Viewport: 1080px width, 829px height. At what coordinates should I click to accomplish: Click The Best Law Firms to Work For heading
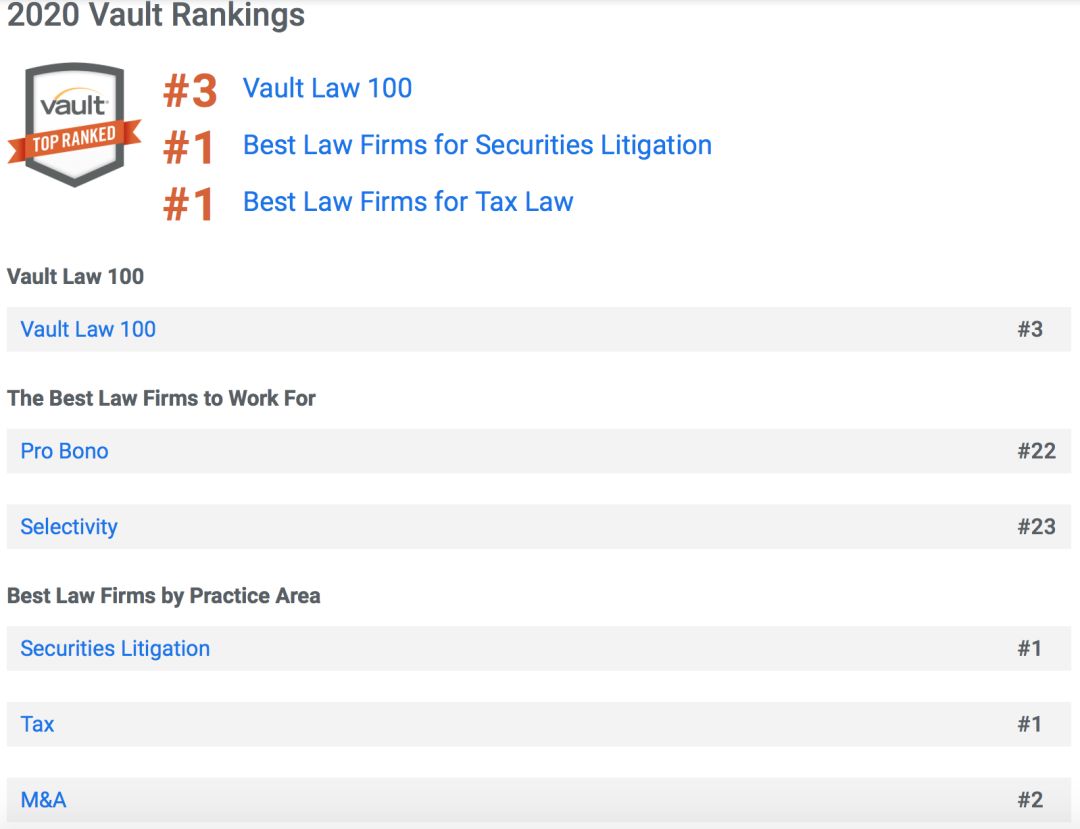[161, 399]
